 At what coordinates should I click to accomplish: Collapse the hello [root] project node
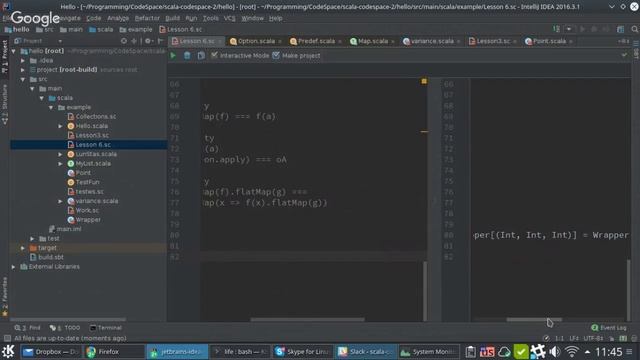click(14, 51)
